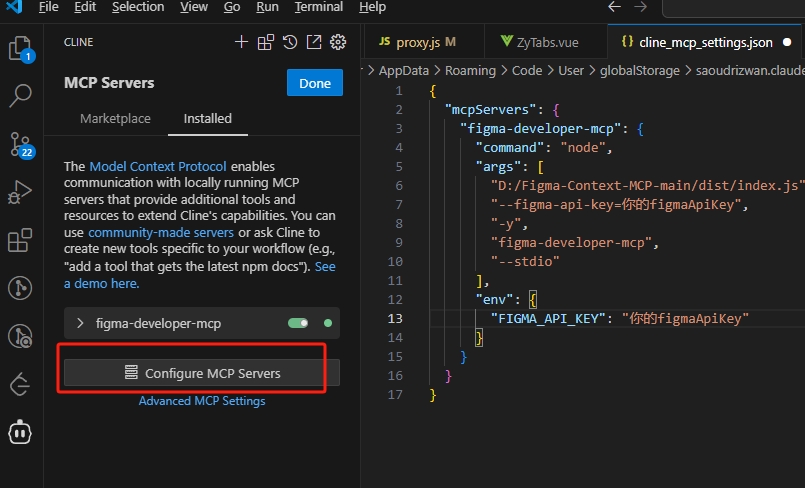Click the User breadcrumb segment
805x488 pixels.
571,70
